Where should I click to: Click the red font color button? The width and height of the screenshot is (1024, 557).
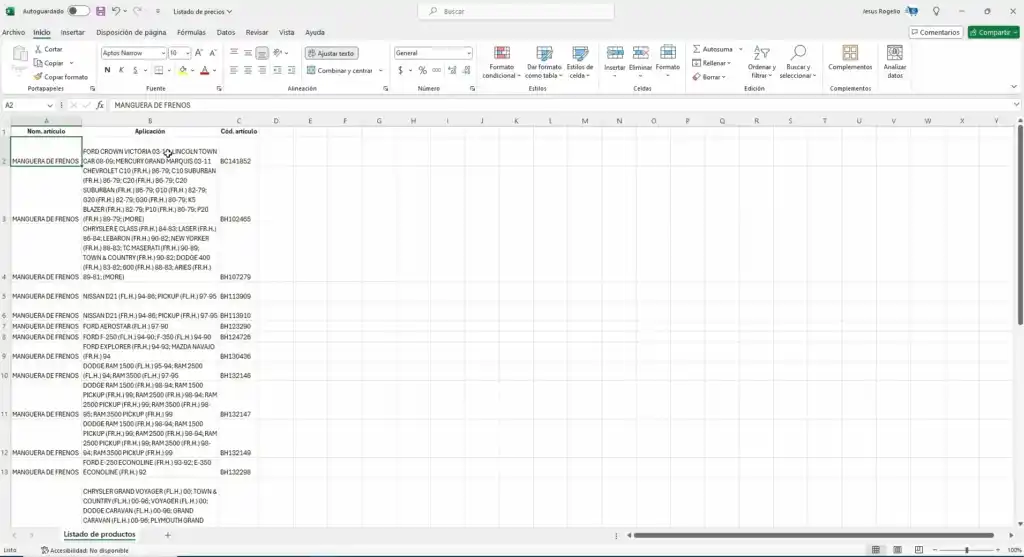coord(204,70)
